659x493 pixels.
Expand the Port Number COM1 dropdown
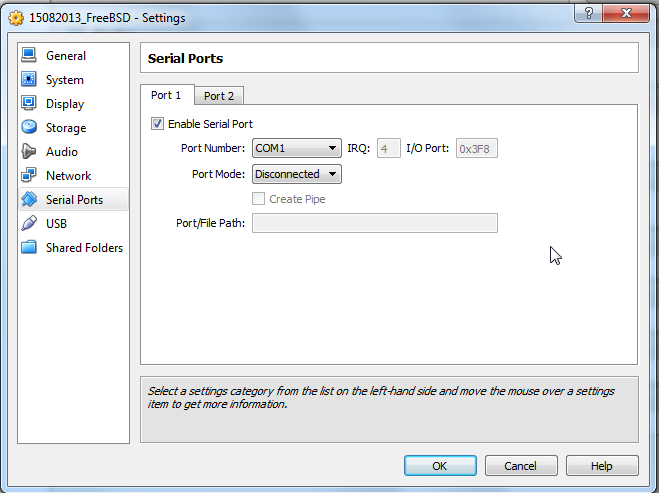click(x=296, y=149)
